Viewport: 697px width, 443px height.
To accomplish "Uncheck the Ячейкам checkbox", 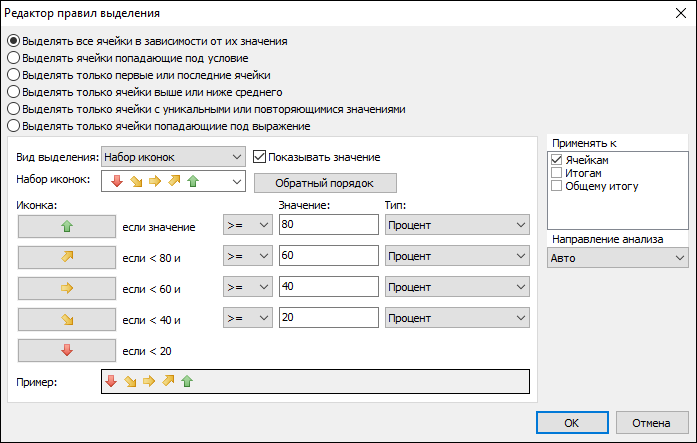I will point(557,160).
